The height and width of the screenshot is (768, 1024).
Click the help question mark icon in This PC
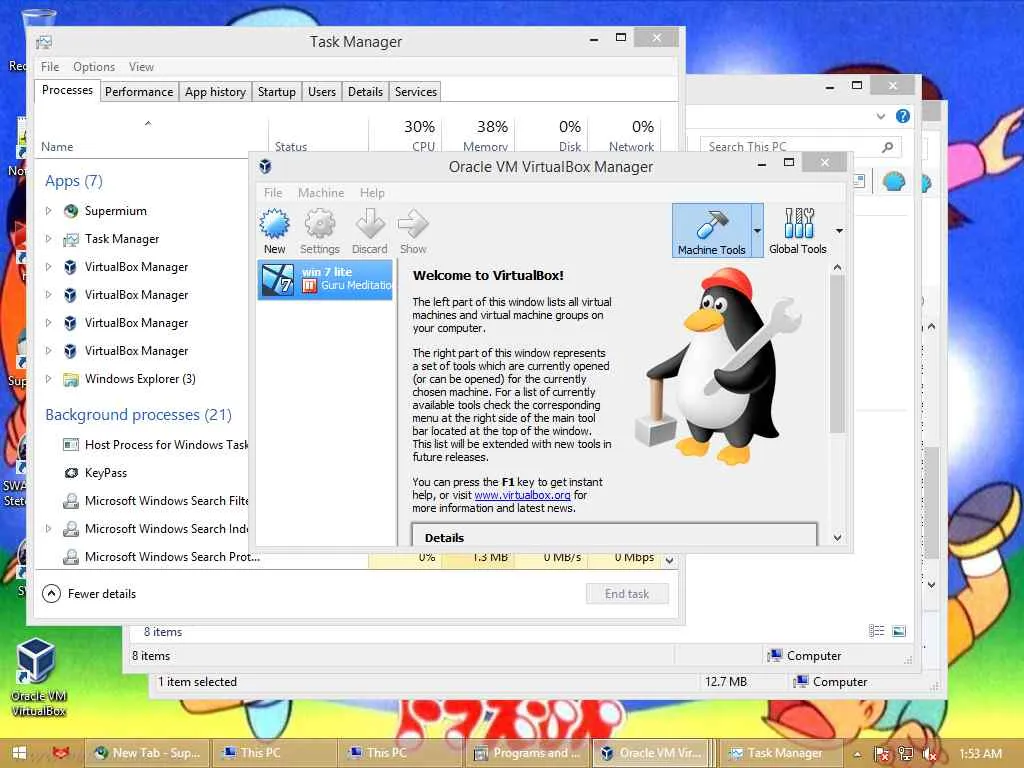point(903,116)
